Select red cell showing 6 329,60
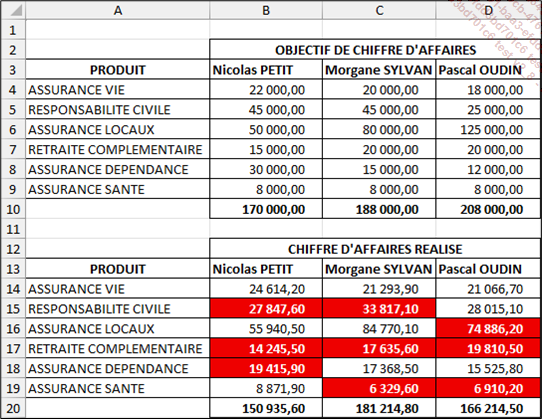 click(379, 388)
